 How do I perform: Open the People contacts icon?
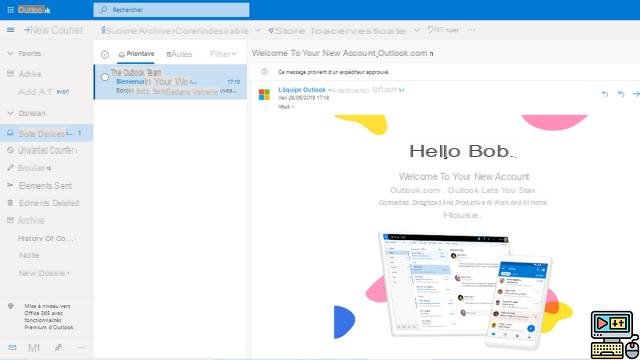pyautogui.click(x=58, y=348)
